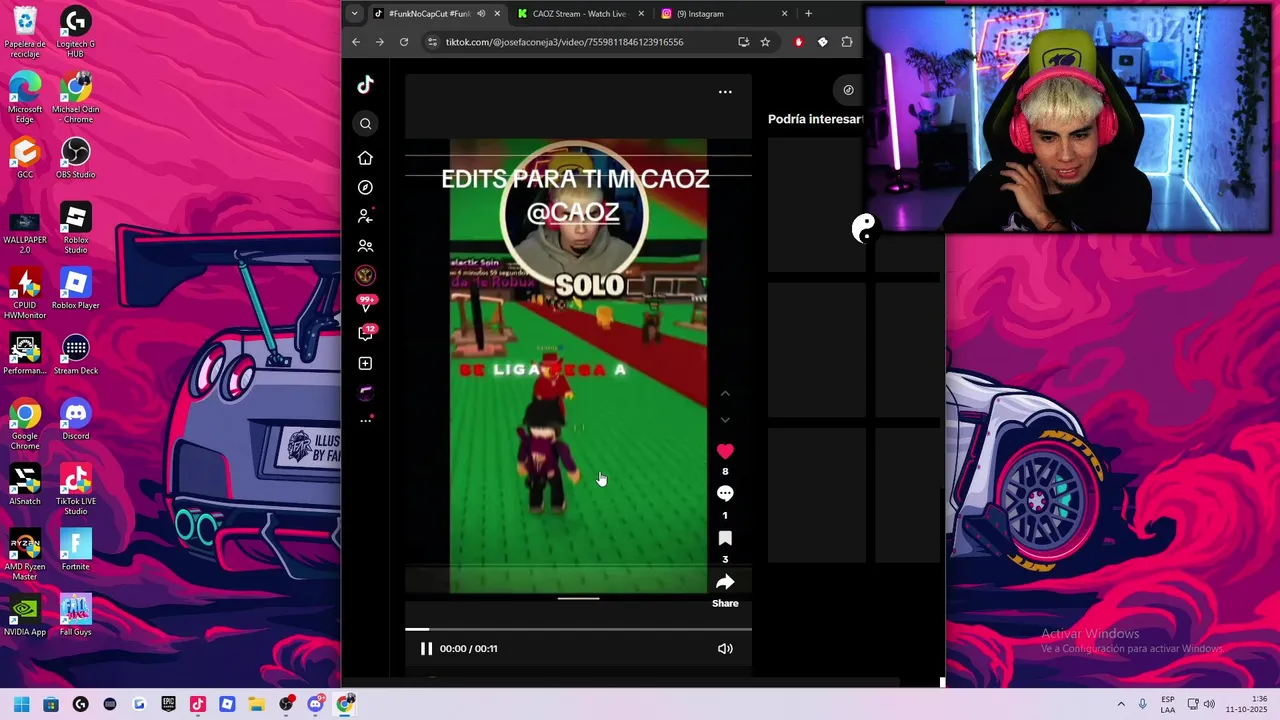The image size is (1280, 720).
Task: Open Fall Guys desktop shortcut
Action: point(75,615)
